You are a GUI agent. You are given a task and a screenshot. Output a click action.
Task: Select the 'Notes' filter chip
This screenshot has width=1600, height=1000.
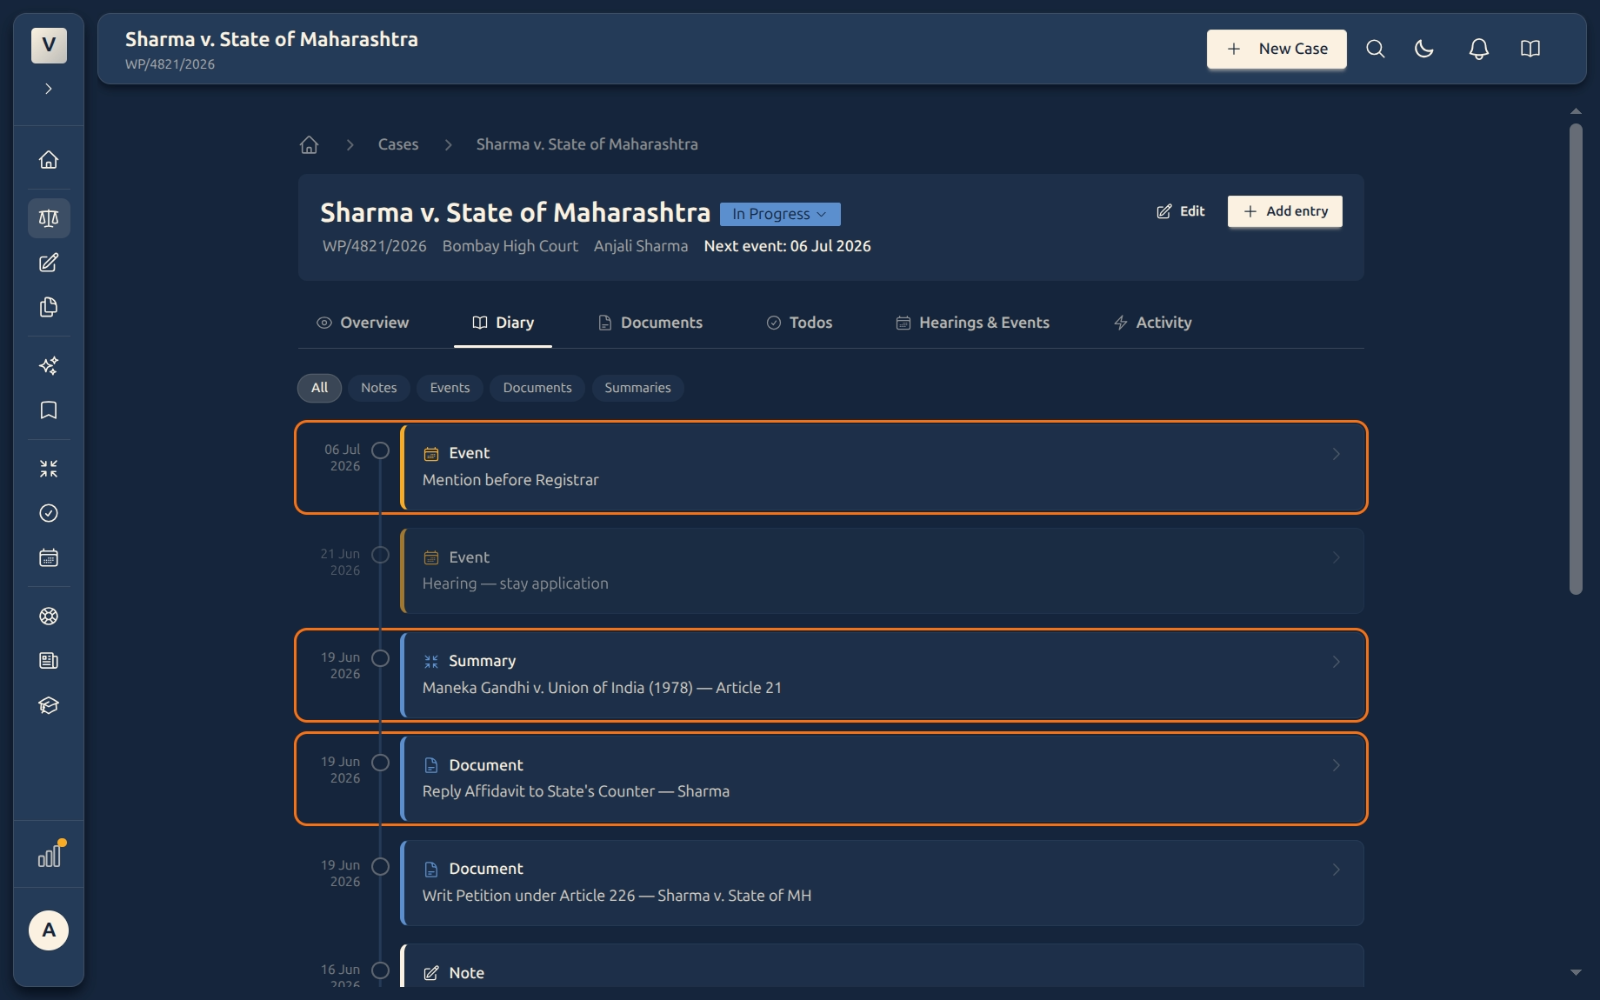(x=379, y=388)
